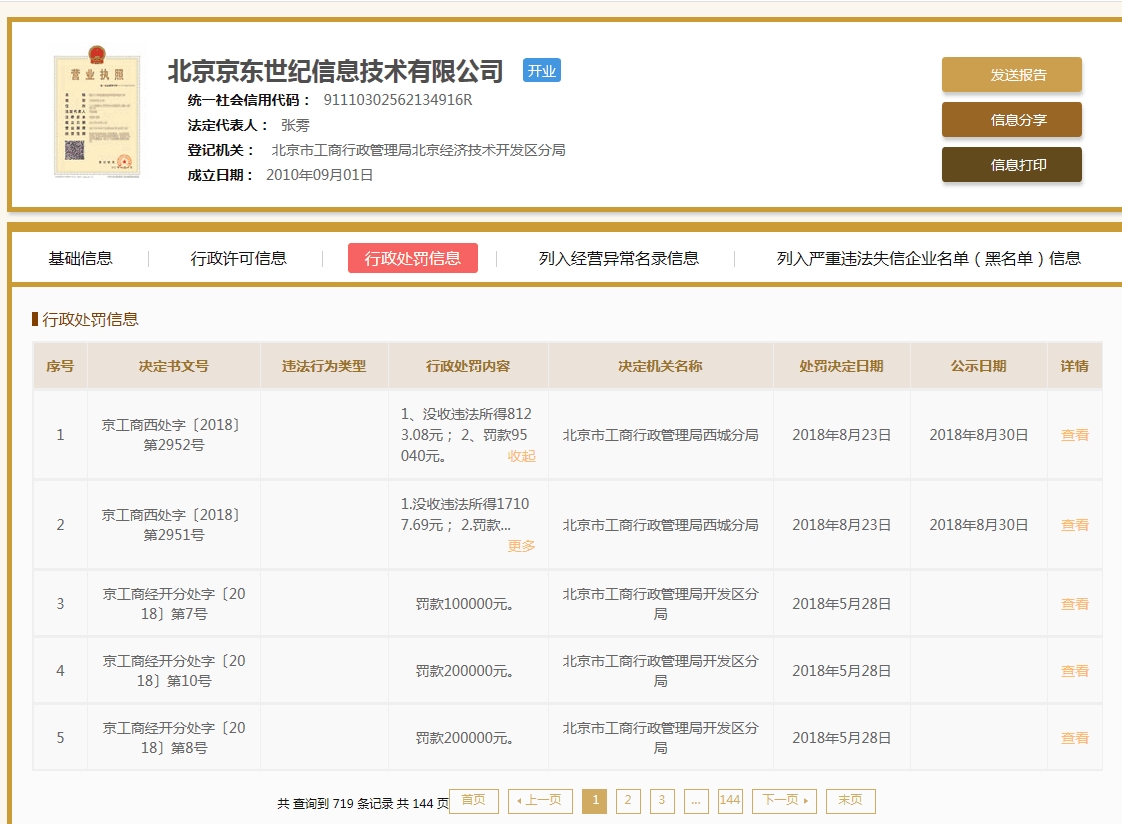1122x824 pixels.
Task: Select the 行政处罚信息 tab
Action: coord(413,258)
